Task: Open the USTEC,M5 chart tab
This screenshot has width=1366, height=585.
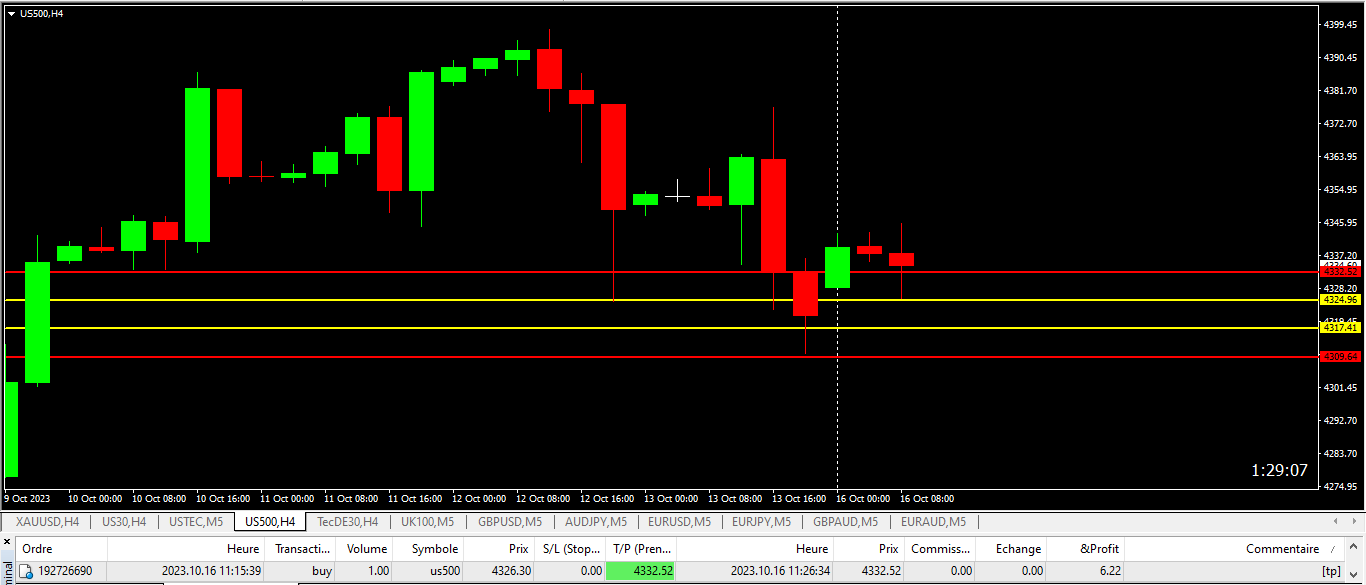Action: (196, 522)
